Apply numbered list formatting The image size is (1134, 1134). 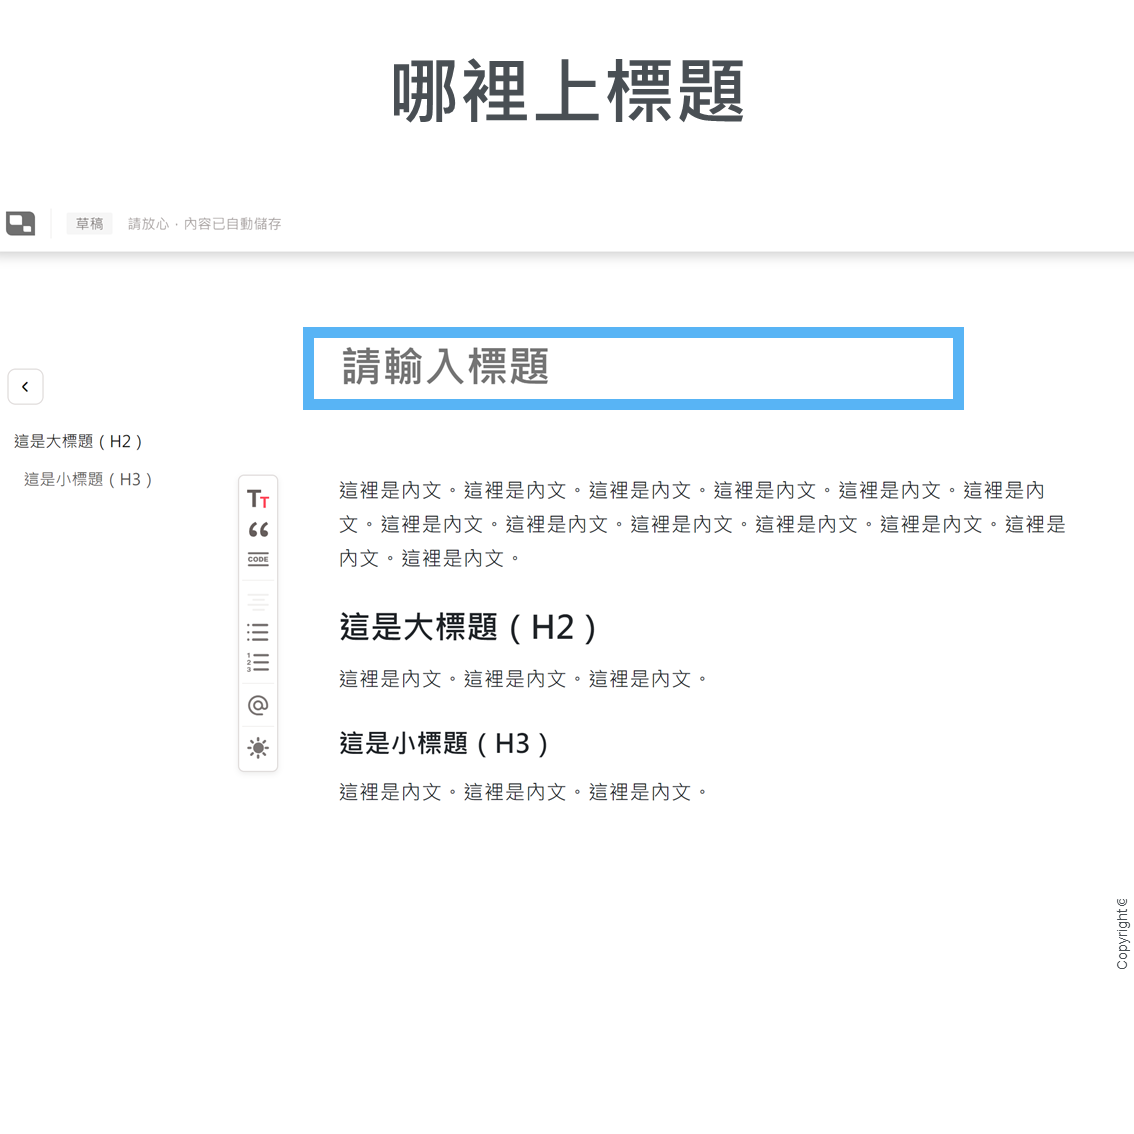pos(258,662)
